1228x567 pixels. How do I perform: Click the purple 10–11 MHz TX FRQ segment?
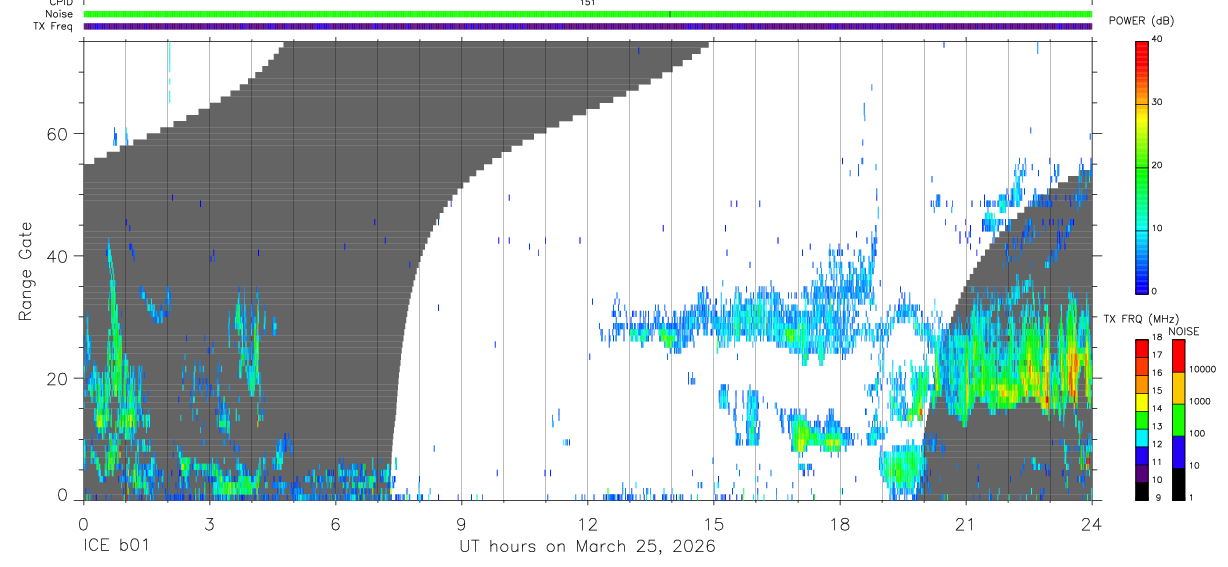click(1142, 472)
